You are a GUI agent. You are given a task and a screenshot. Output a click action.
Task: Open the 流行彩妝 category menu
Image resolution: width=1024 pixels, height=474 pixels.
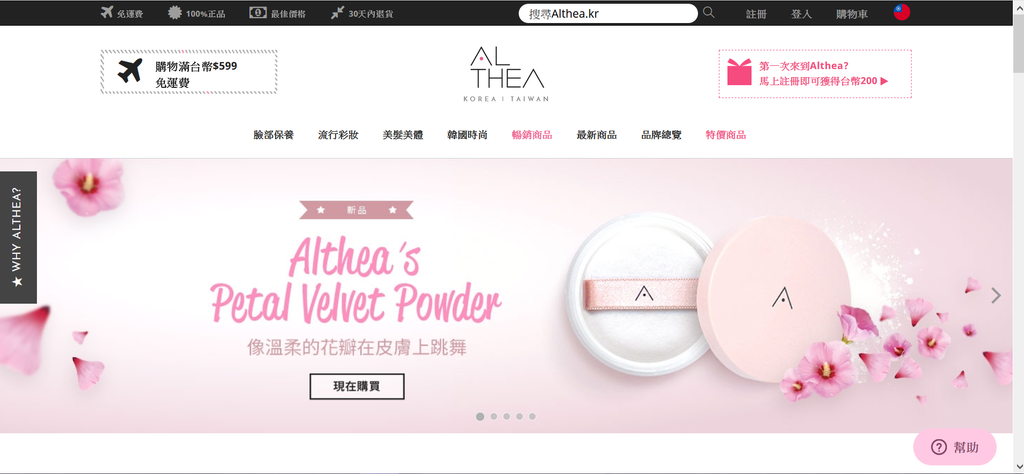[x=338, y=135]
